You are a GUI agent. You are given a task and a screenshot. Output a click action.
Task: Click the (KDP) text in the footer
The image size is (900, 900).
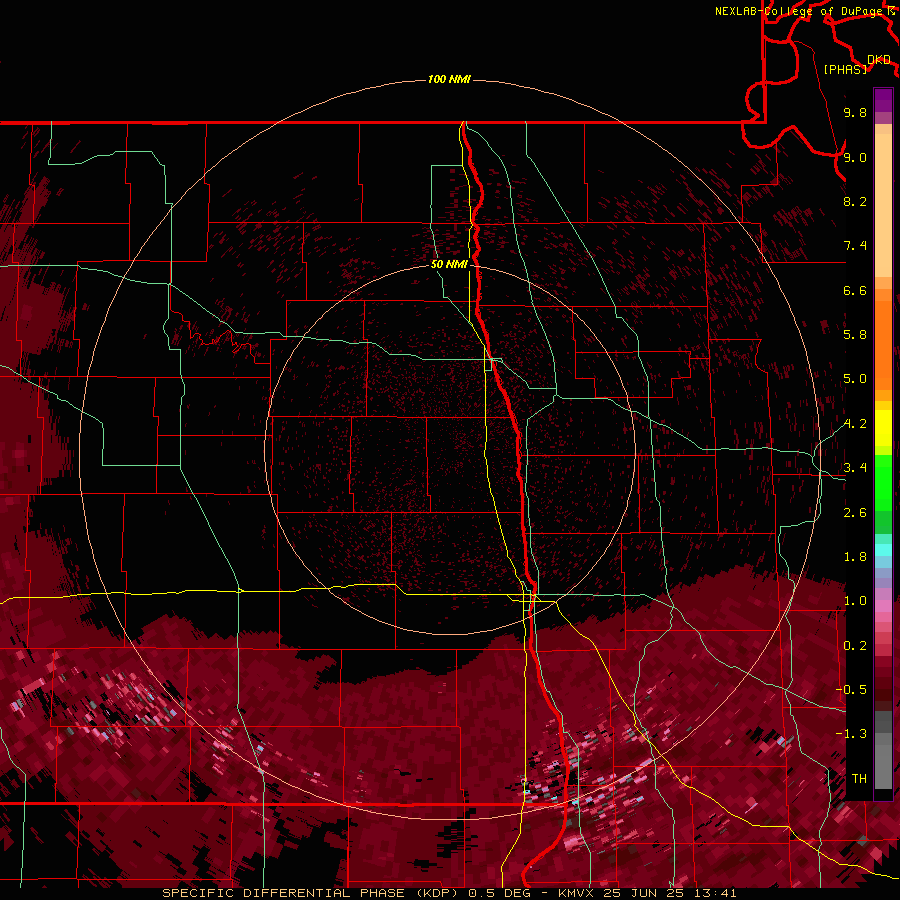click(x=438, y=893)
